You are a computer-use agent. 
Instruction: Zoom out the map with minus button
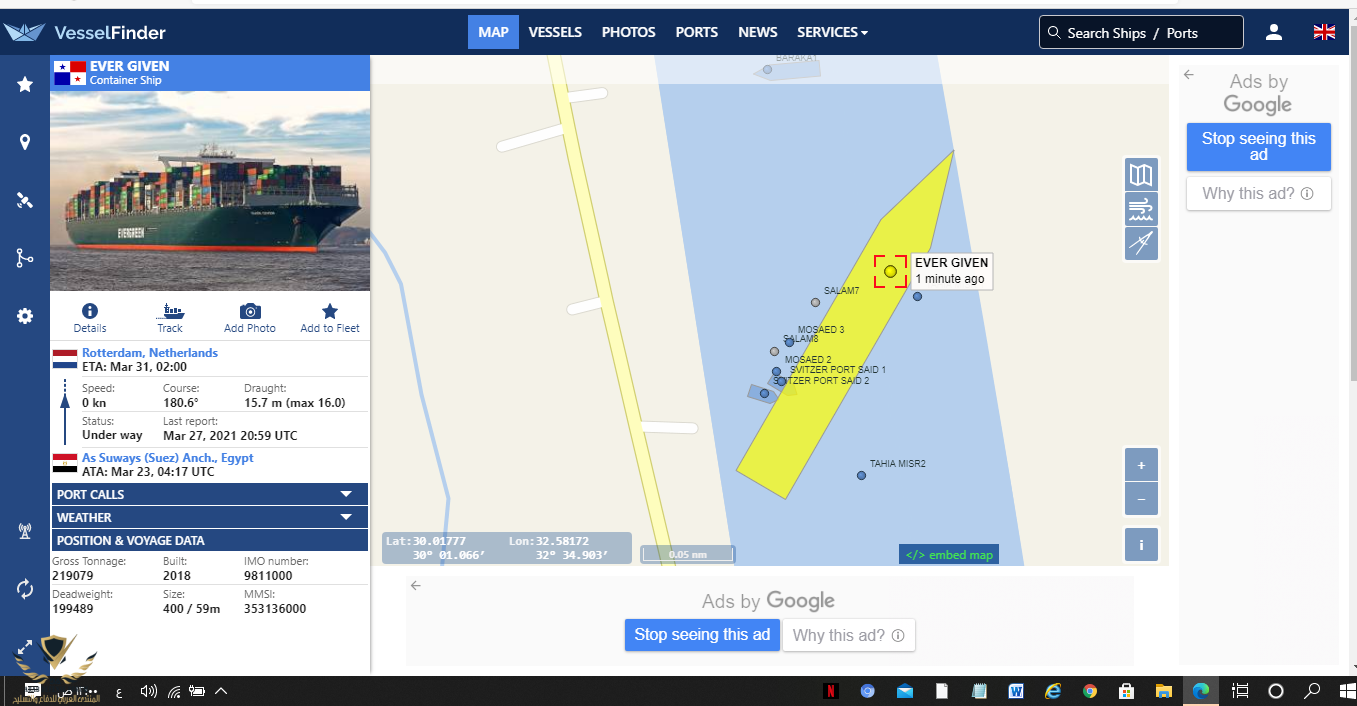pos(1141,498)
